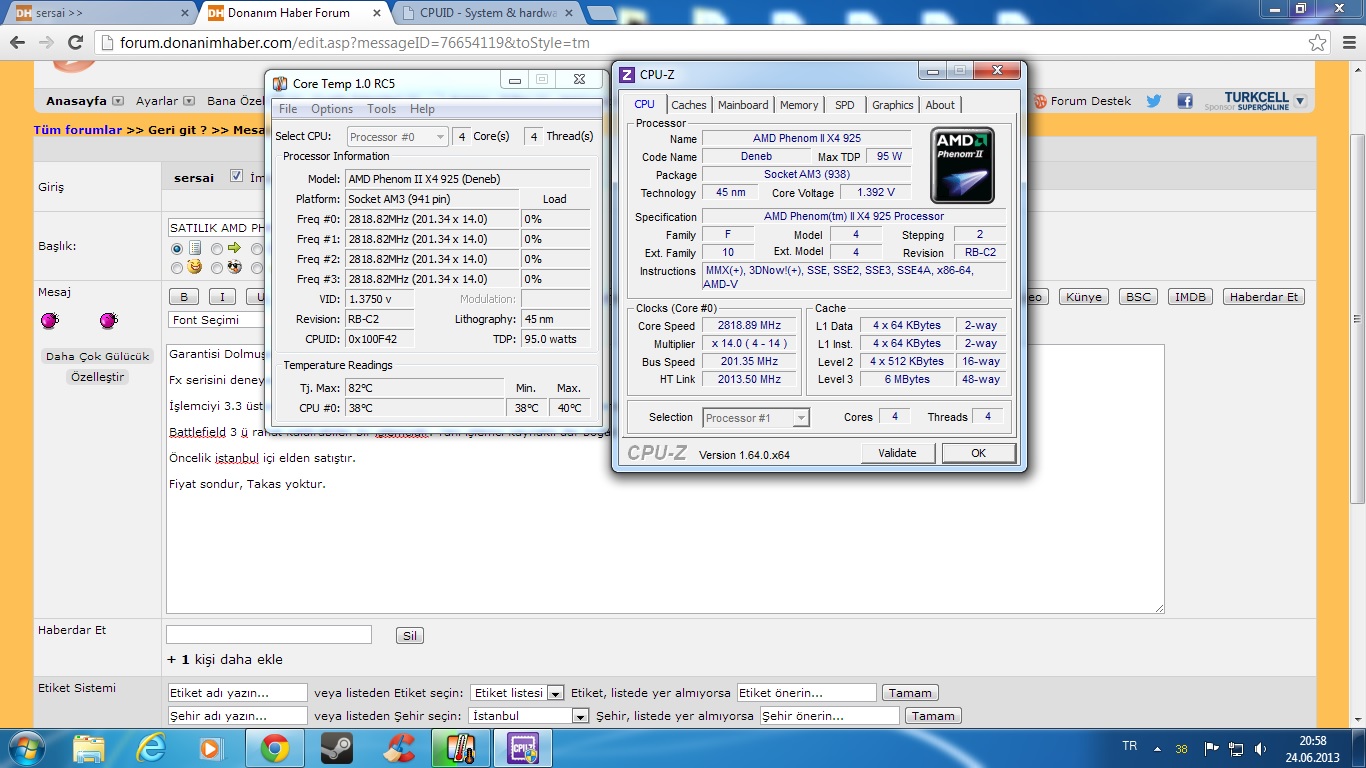This screenshot has height=768, width=1366.
Task: Open Core Temp Options menu
Action: pos(331,109)
